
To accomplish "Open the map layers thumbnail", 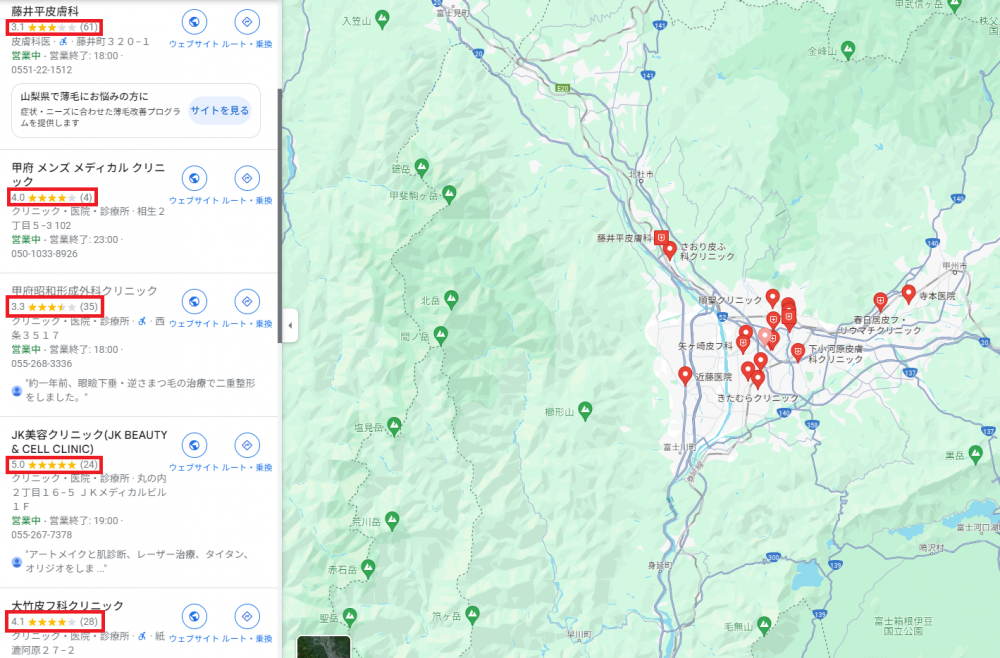I will [323, 647].
